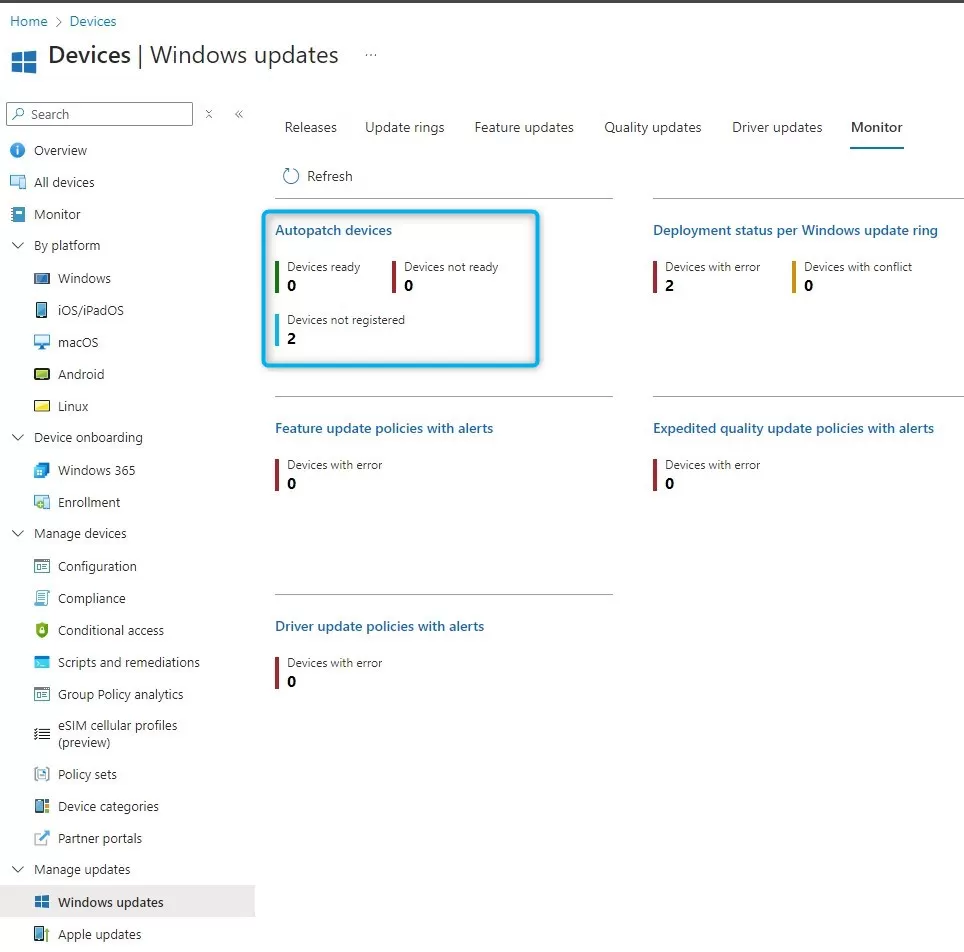964x952 pixels.
Task: Open Compliance in the sidebar
Action: coord(92,598)
